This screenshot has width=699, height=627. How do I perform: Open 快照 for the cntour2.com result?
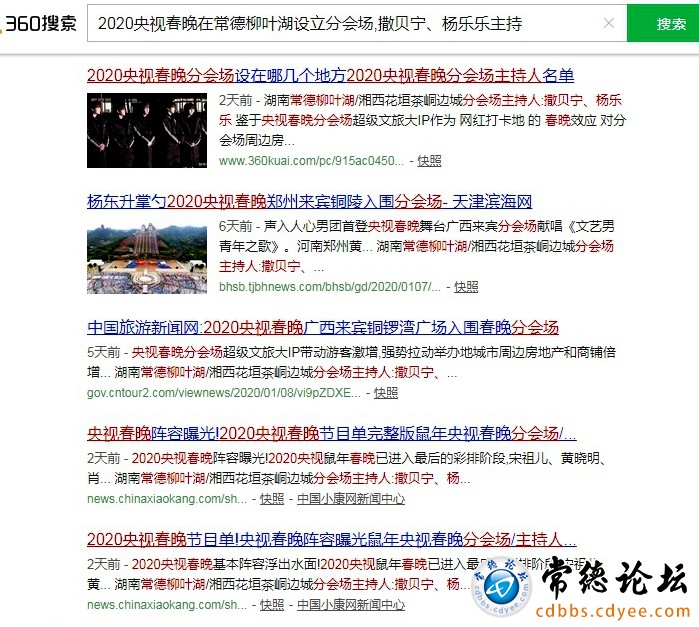click(x=386, y=393)
